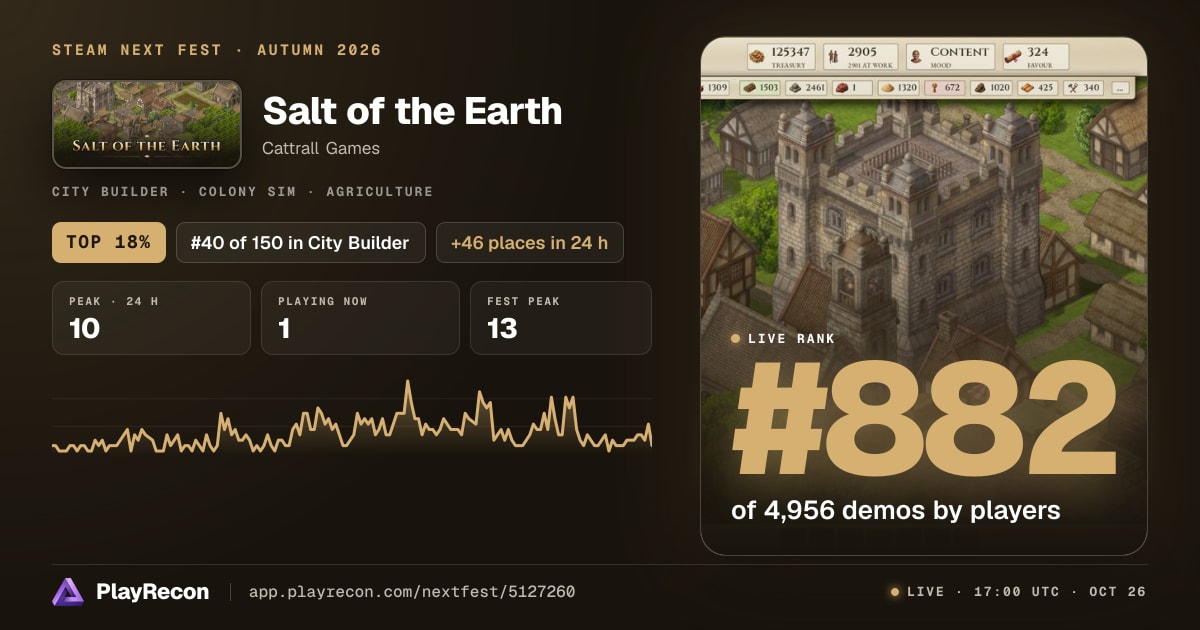
Task: Click the 324 favour value
Action: (x=1038, y=52)
